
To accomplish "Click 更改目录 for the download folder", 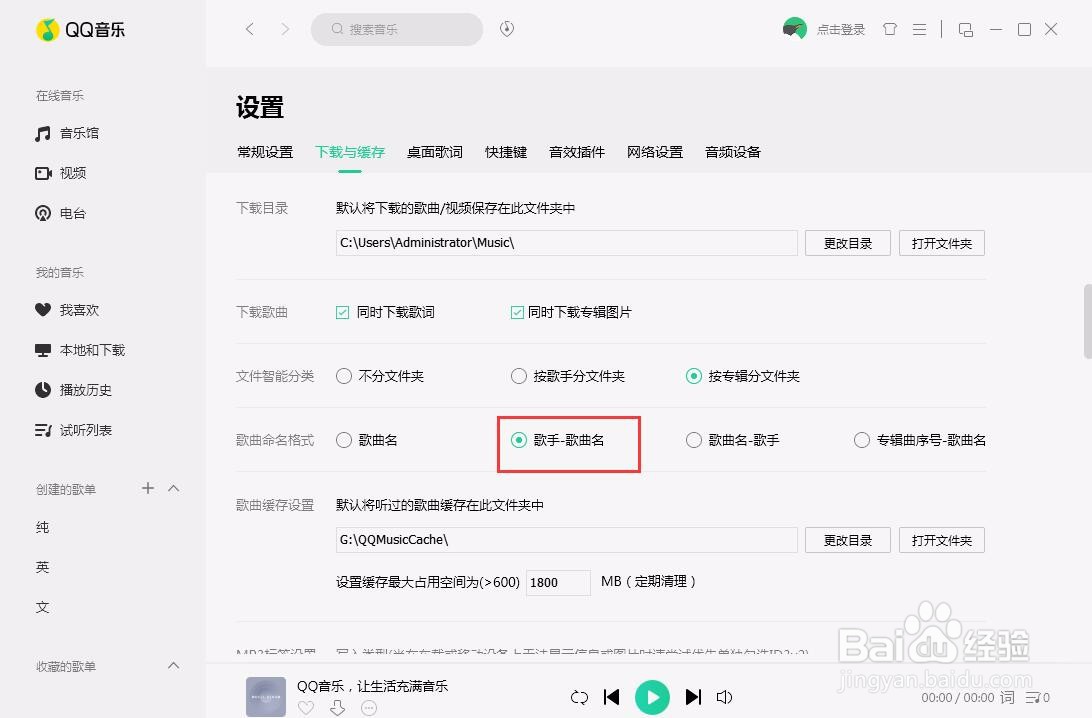I will point(846,242).
